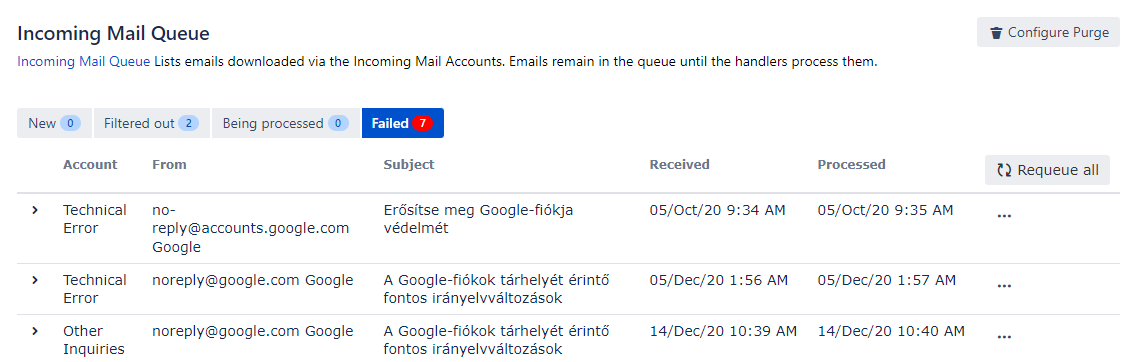This screenshot has height=362, width=1134.
Task: Open the Filtered out tab
Action: [152, 124]
